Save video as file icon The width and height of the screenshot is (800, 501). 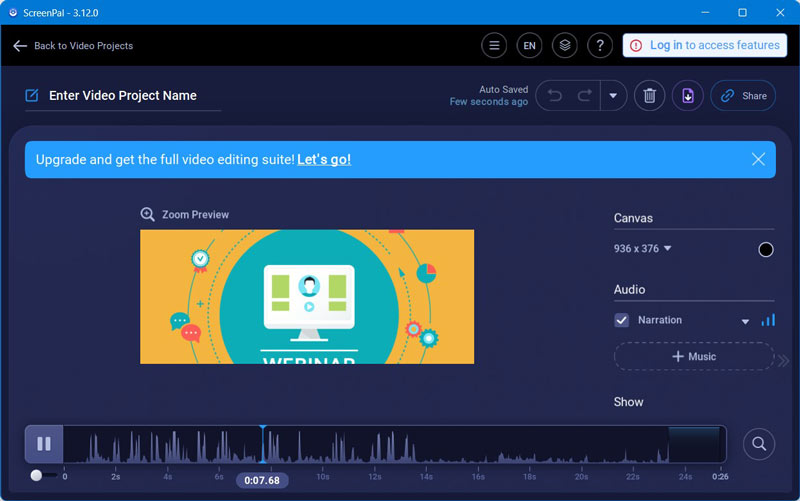pos(688,95)
